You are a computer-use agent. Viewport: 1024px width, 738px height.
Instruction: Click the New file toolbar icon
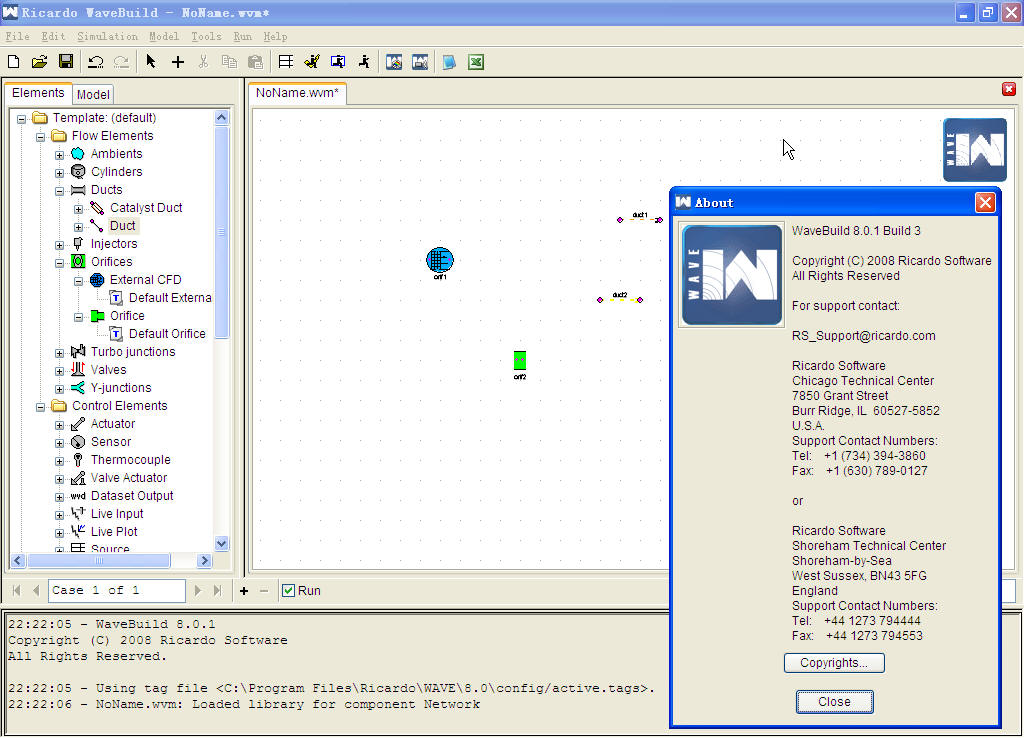pyautogui.click(x=13, y=61)
